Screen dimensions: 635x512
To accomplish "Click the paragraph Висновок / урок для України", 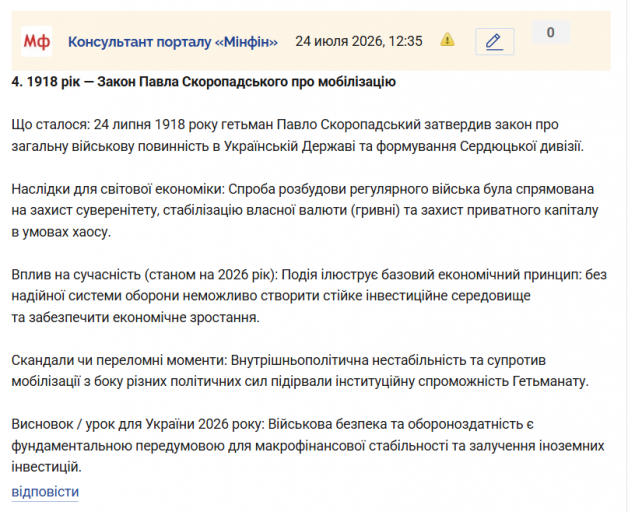I will click(x=308, y=446).
